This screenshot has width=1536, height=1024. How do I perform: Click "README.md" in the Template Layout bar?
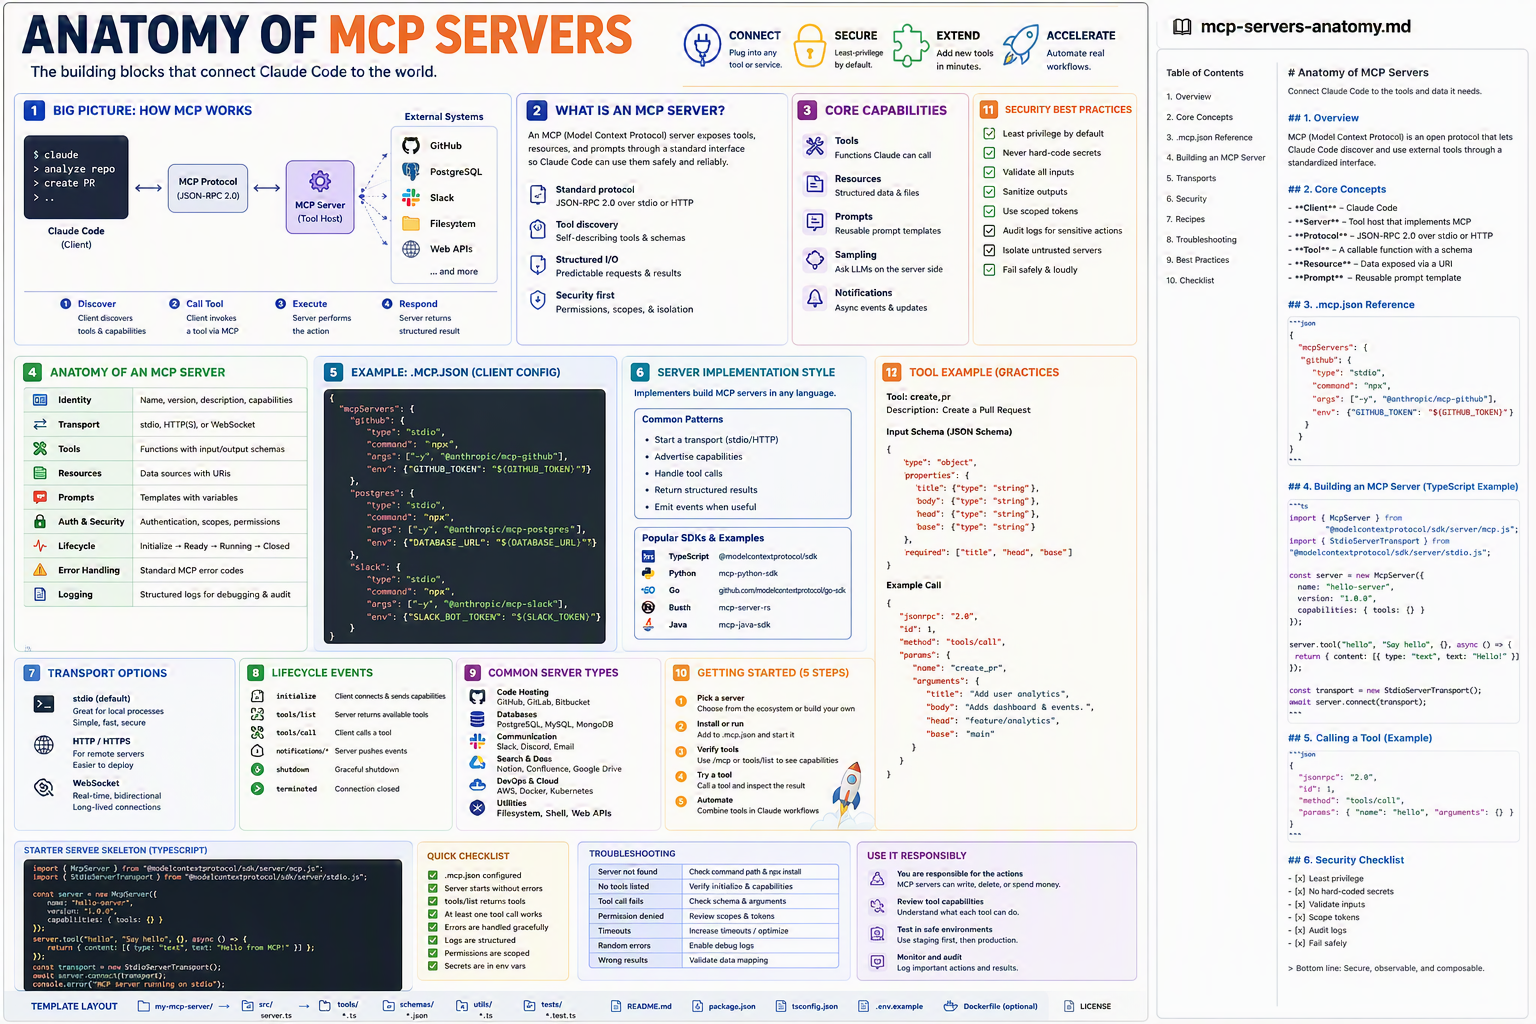pyautogui.click(x=649, y=1006)
